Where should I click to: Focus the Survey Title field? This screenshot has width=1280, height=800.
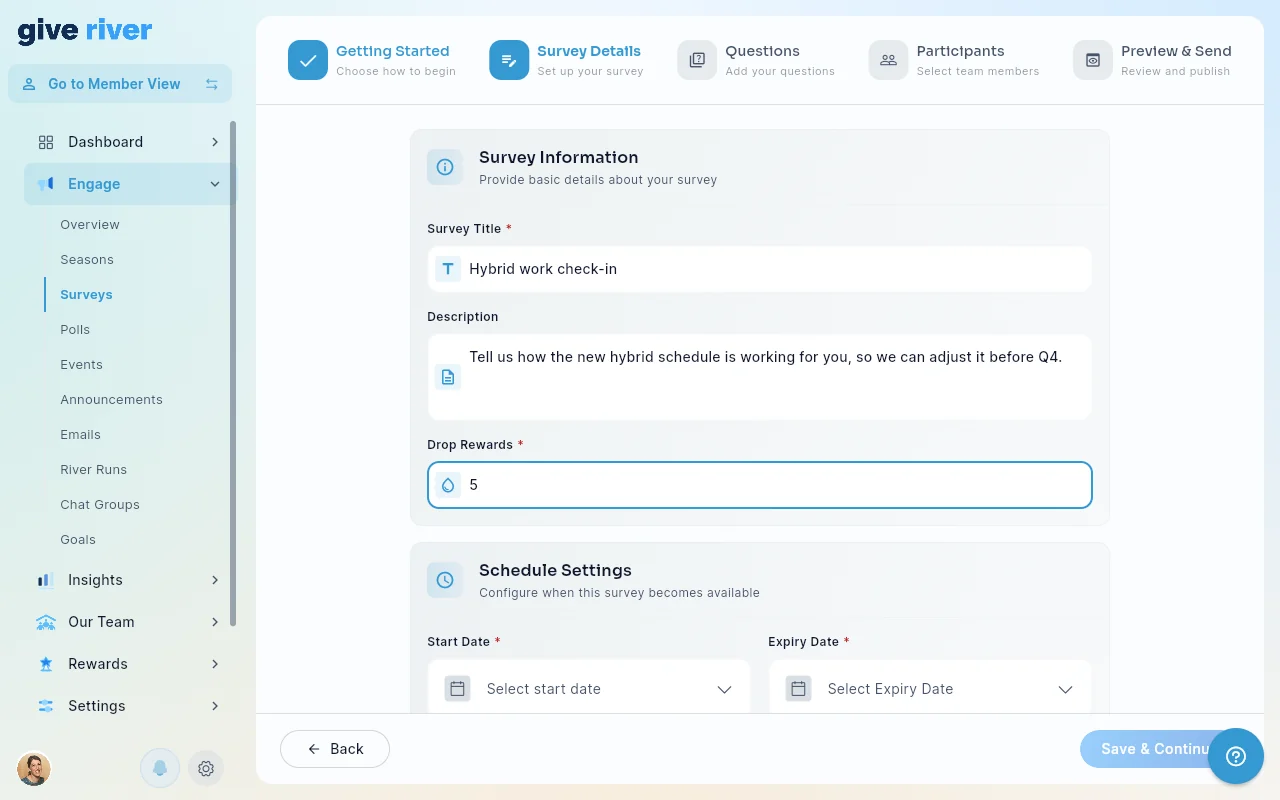(760, 269)
